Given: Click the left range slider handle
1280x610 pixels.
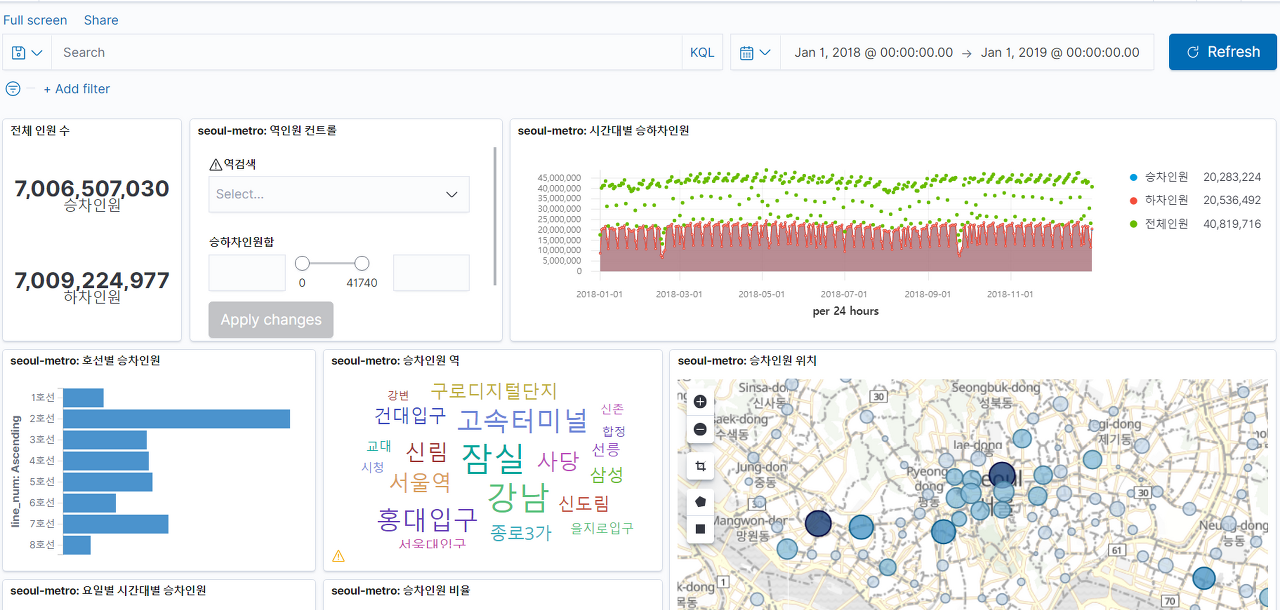Looking at the screenshot, I should pos(302,263).
